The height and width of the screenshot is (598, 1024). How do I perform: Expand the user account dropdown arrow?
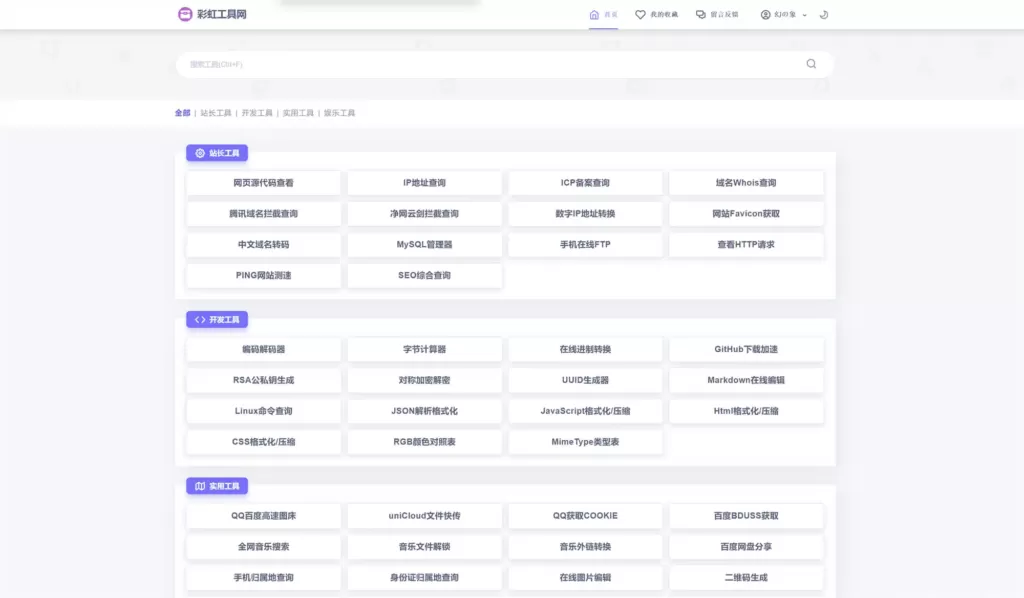805,15
